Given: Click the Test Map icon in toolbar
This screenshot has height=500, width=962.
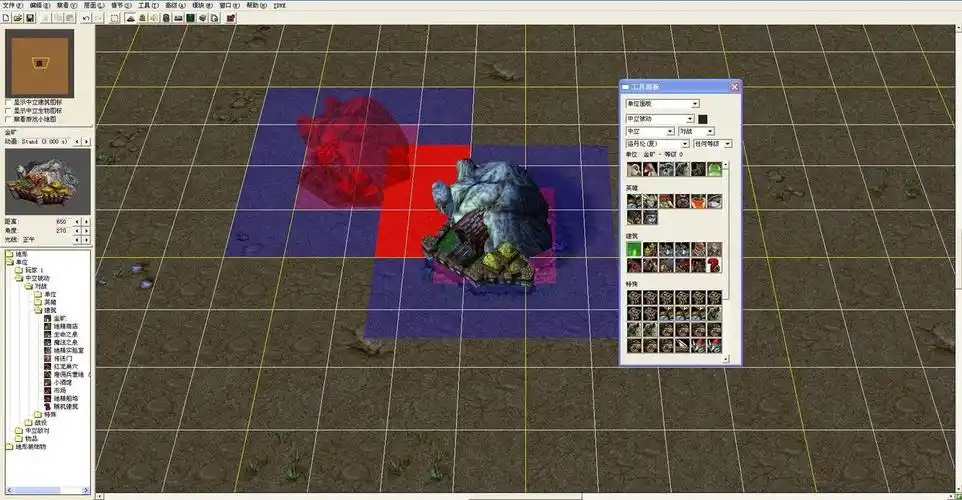Looking at the screenshot, I should 231,18.
